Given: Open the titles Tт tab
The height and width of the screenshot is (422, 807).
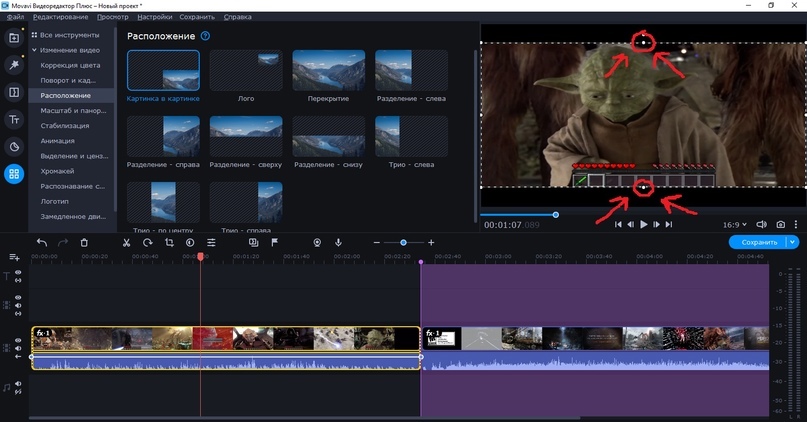Looking at the screenshot, I should coord(14,119).
